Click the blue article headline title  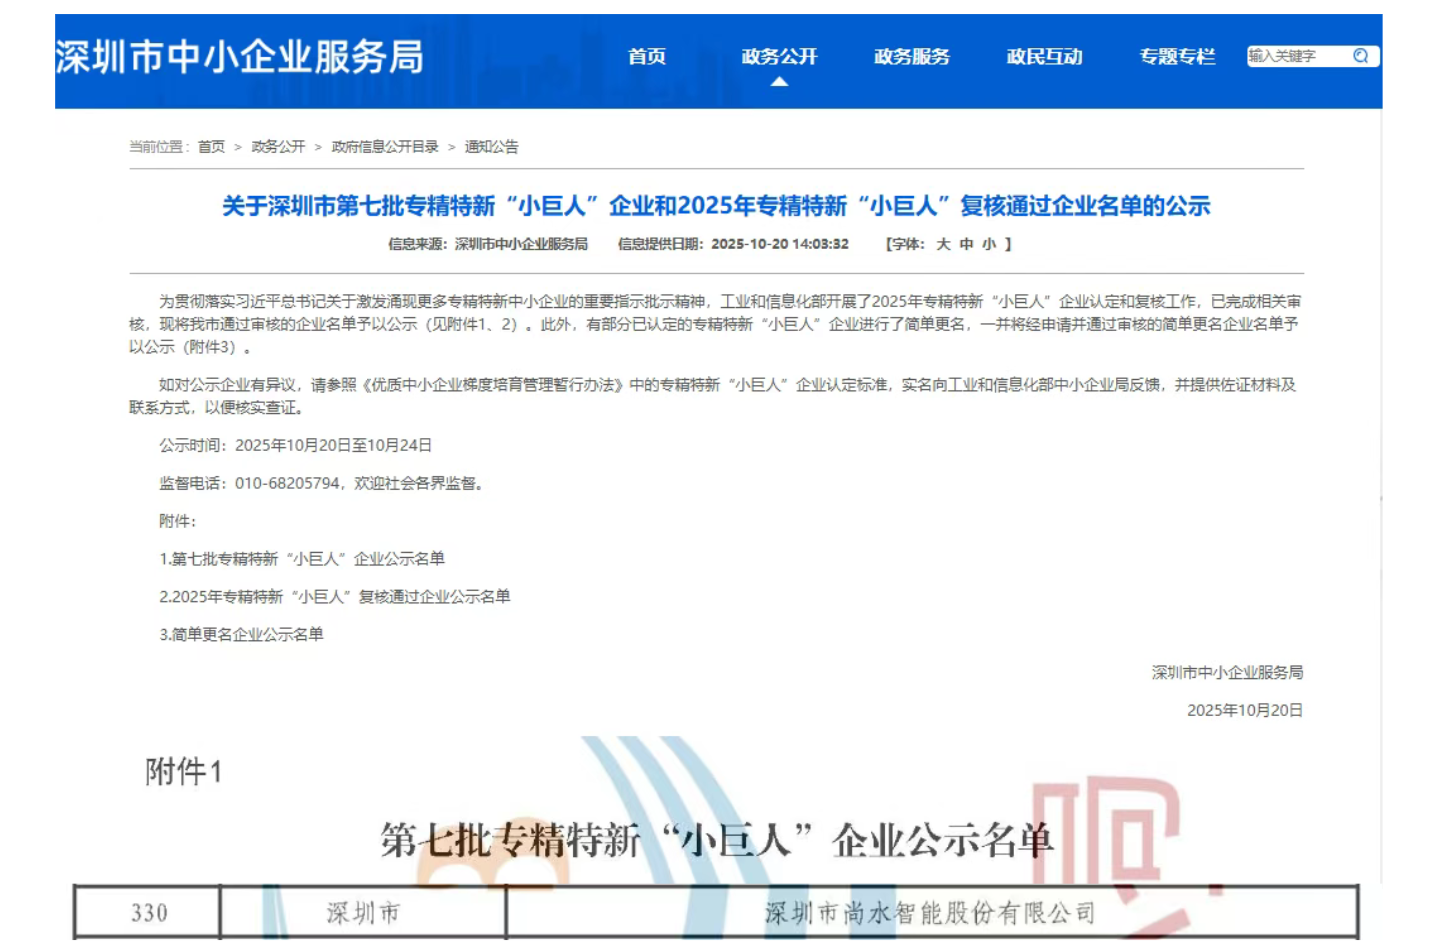click(x=716, y=206)
